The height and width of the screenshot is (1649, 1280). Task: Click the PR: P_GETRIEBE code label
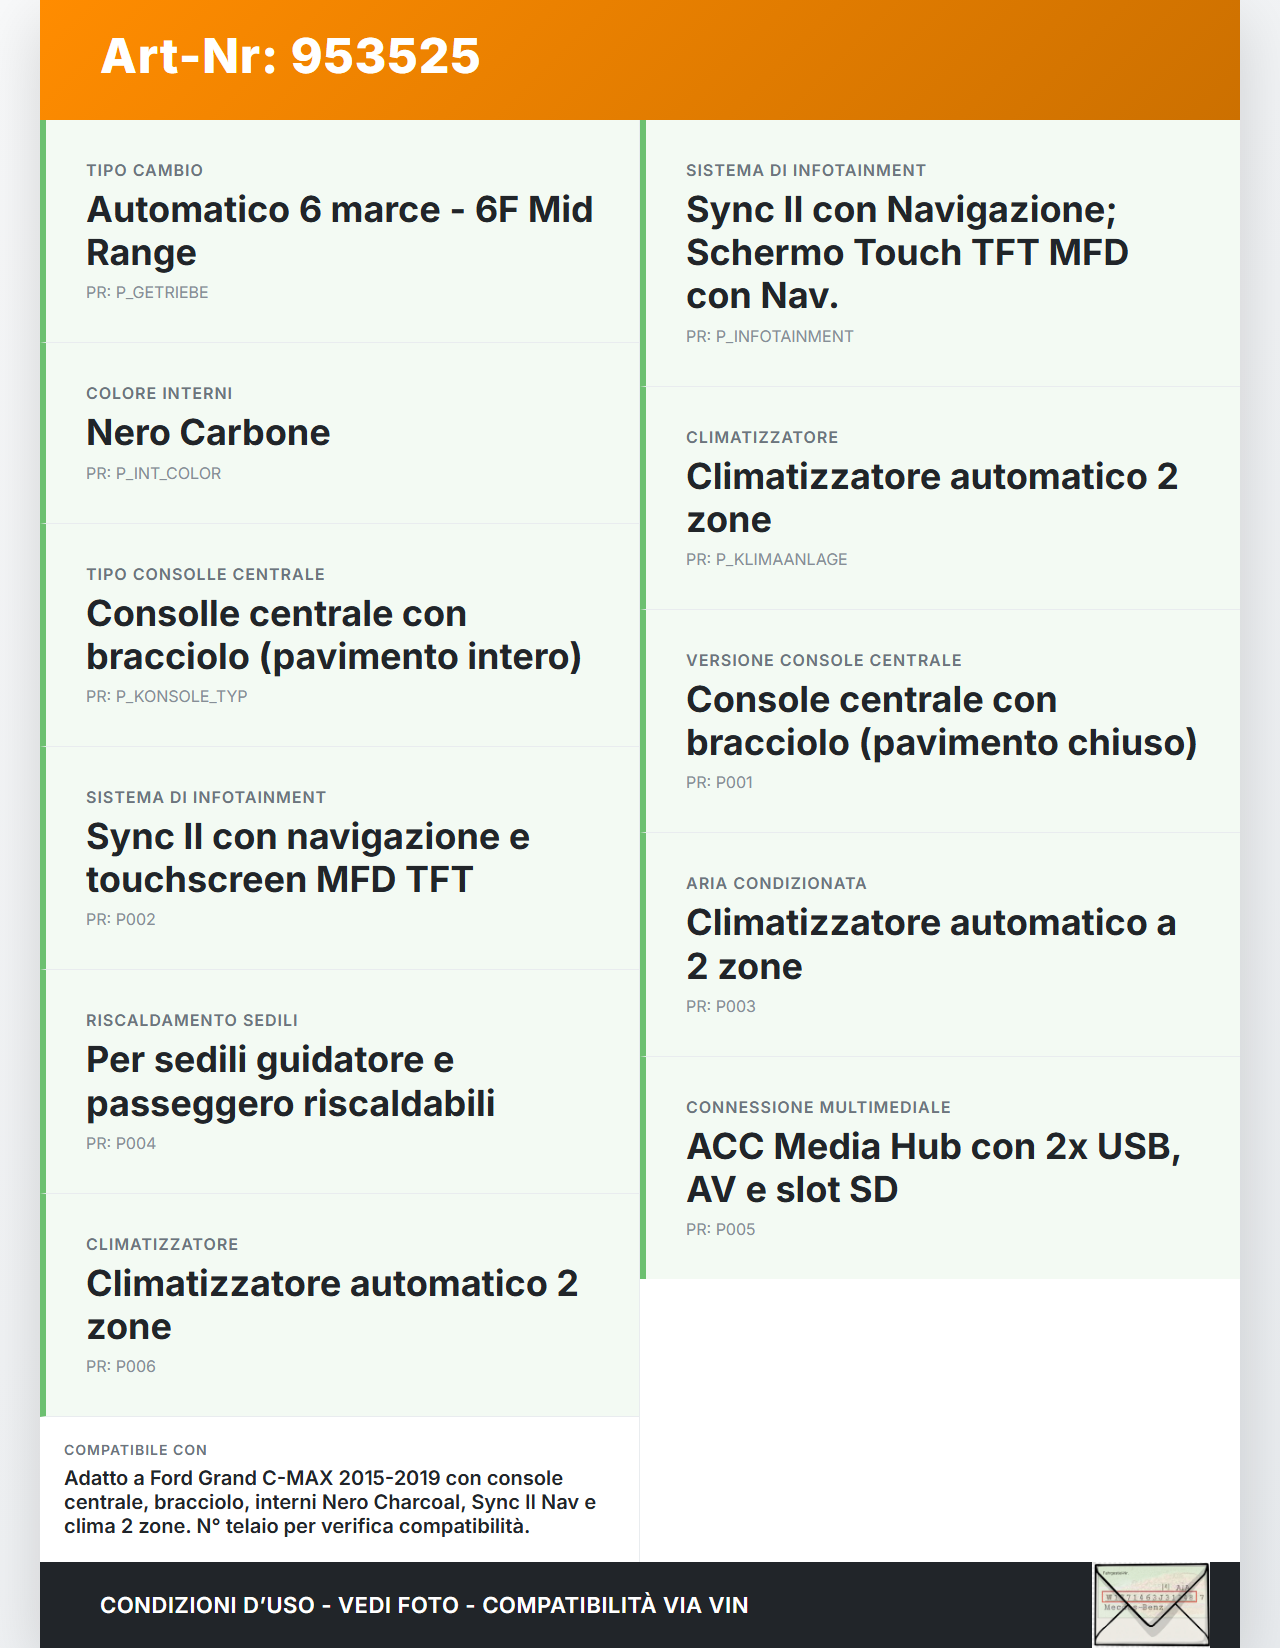pos(147,293)
